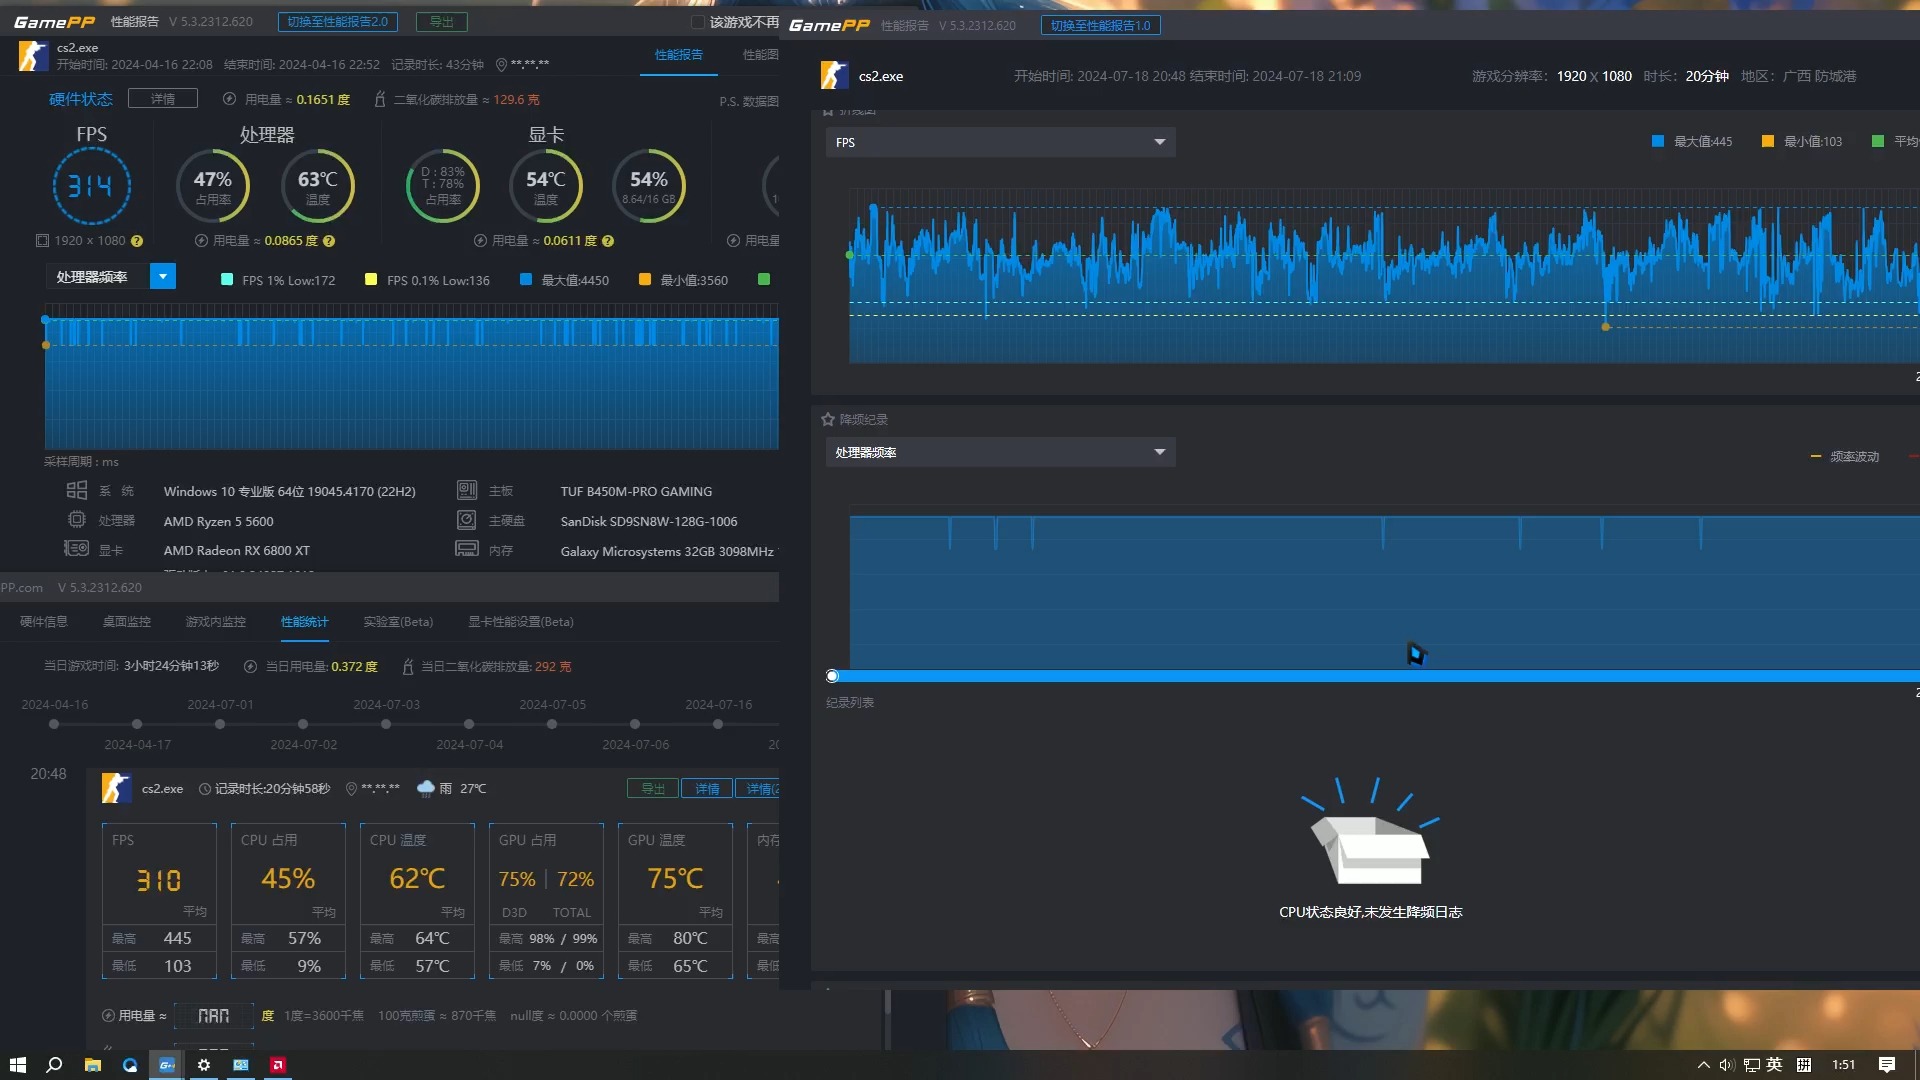This screenshot has height=1080, width=1920.
Task: Click help icon next to 0.0865 度
Action: pos(329,241)
